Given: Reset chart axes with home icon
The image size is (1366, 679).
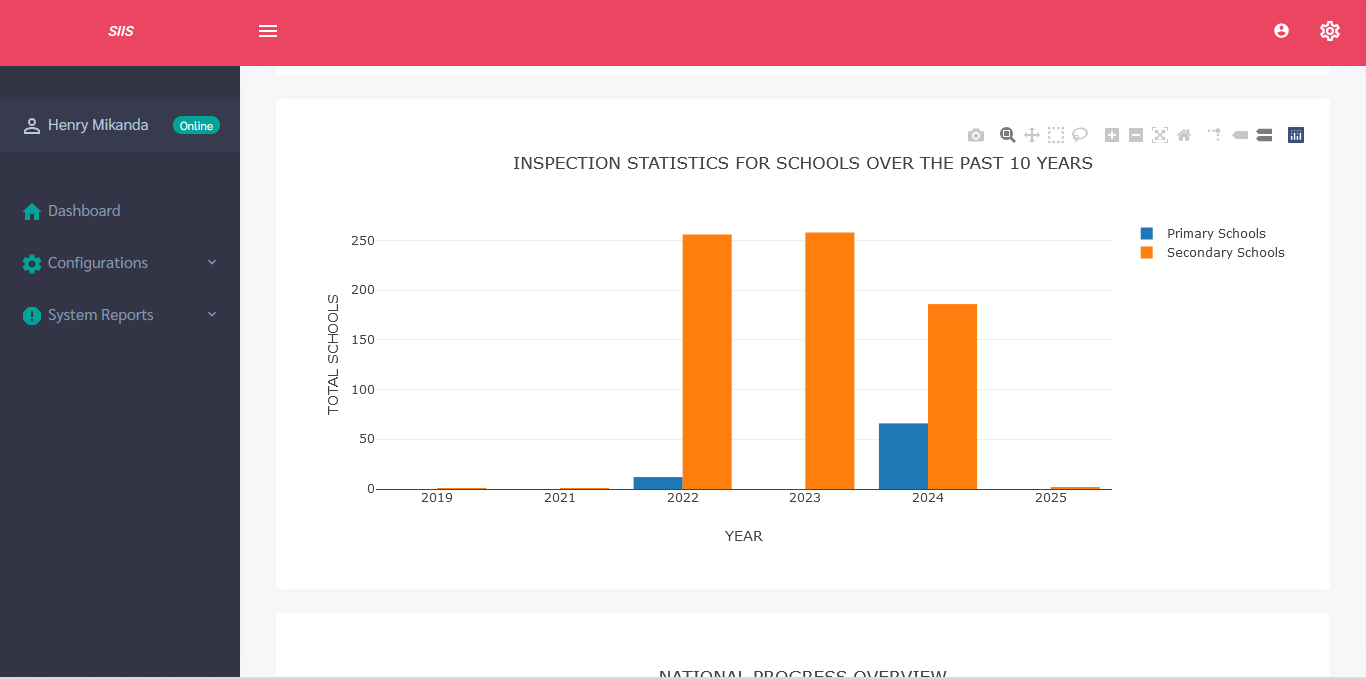Looking at the screenshot, I should [1184, 135].
